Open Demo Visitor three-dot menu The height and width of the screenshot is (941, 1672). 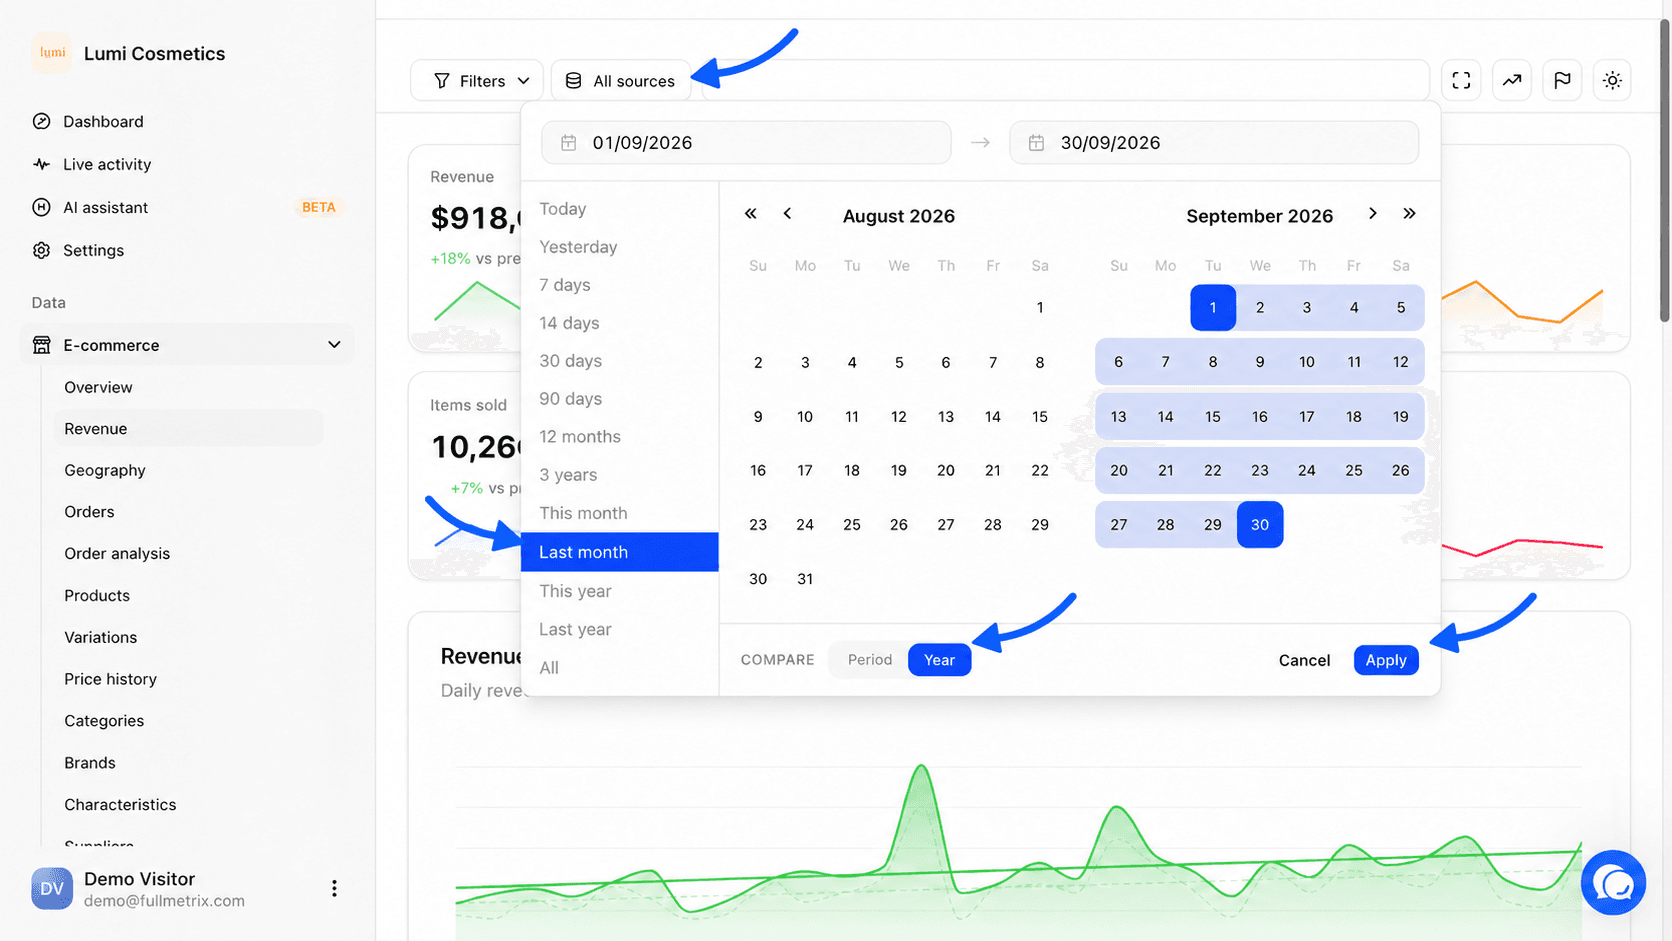point(334,888)
